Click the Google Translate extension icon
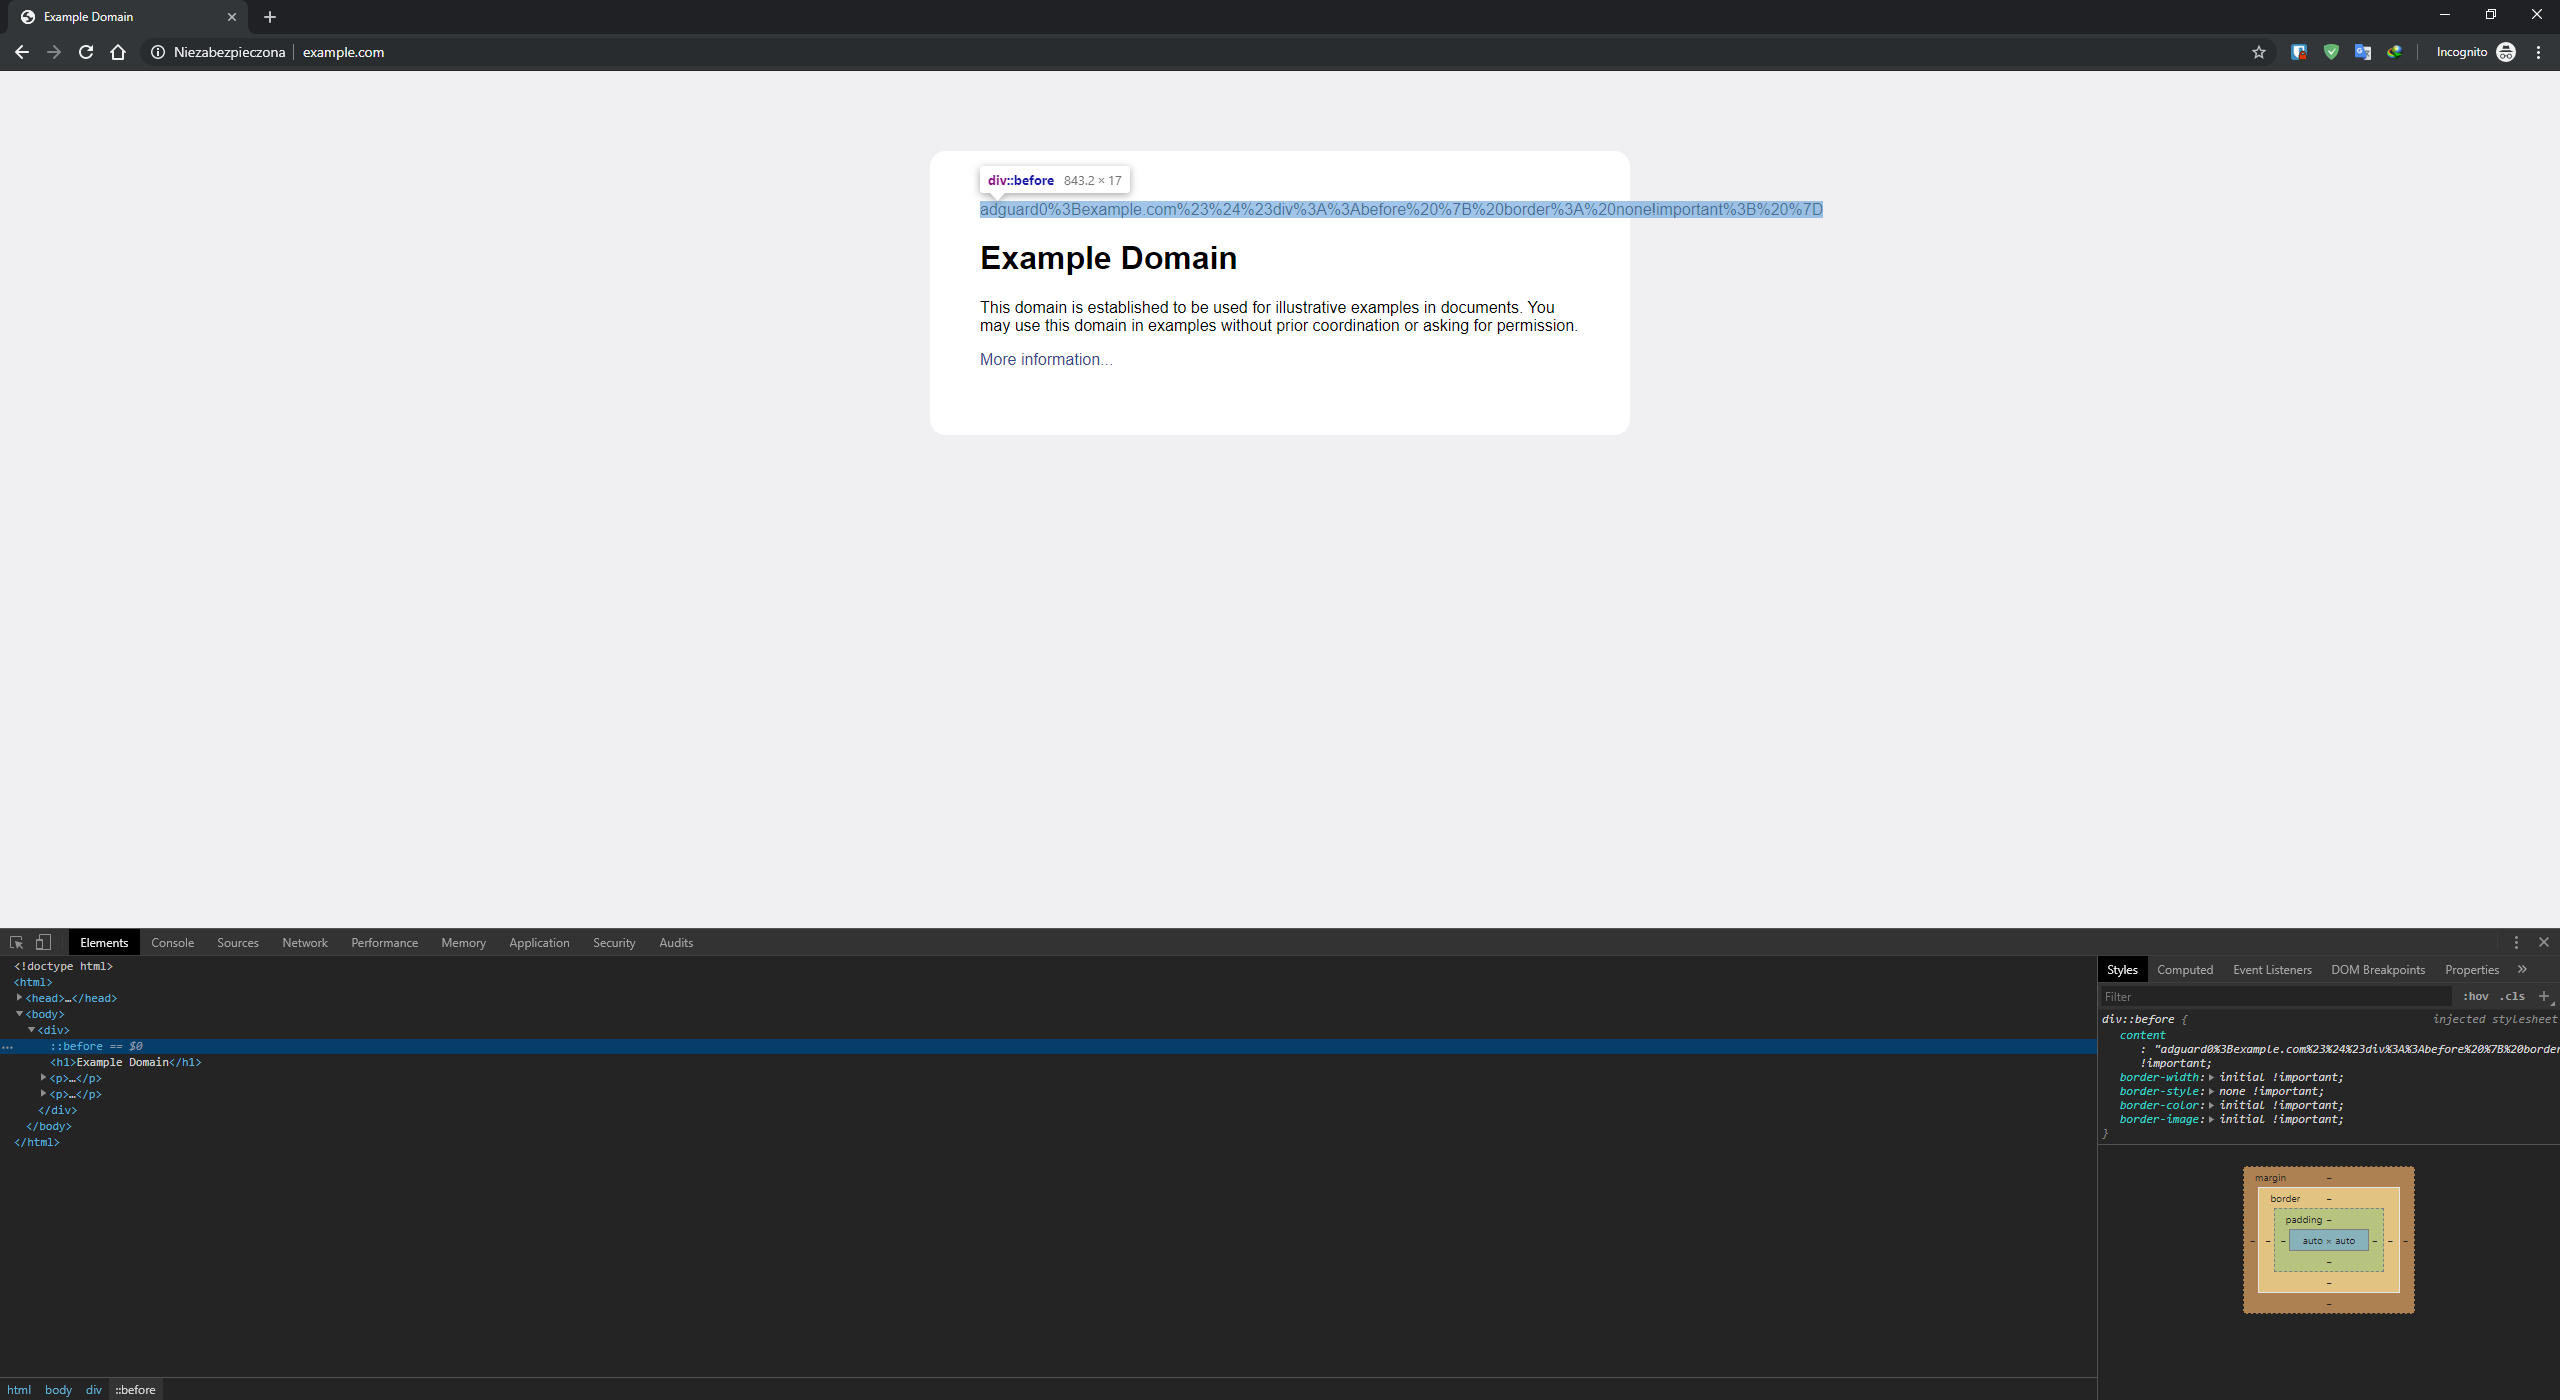Screen dimensions: 2560x1400 pos(2364,52)
